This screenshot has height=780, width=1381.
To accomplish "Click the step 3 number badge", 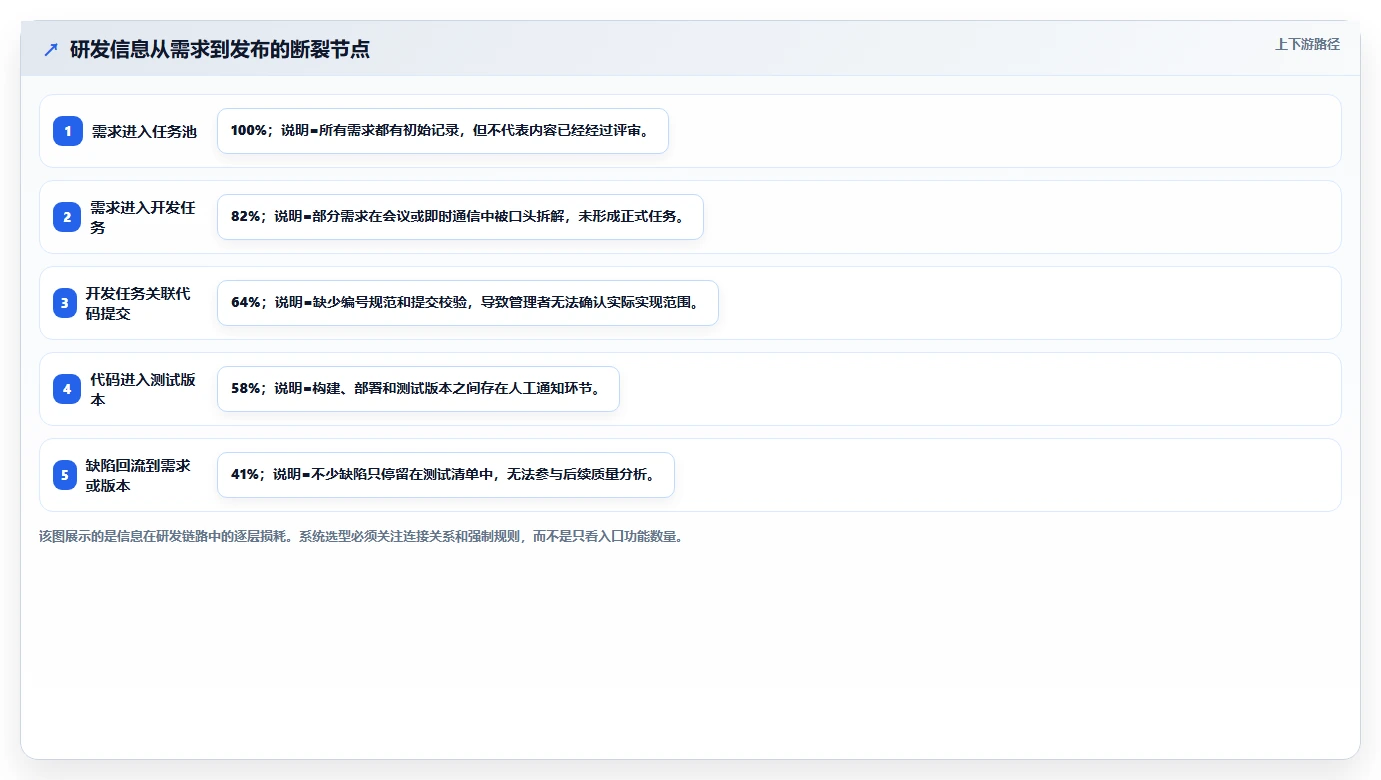I will [65, 303].
